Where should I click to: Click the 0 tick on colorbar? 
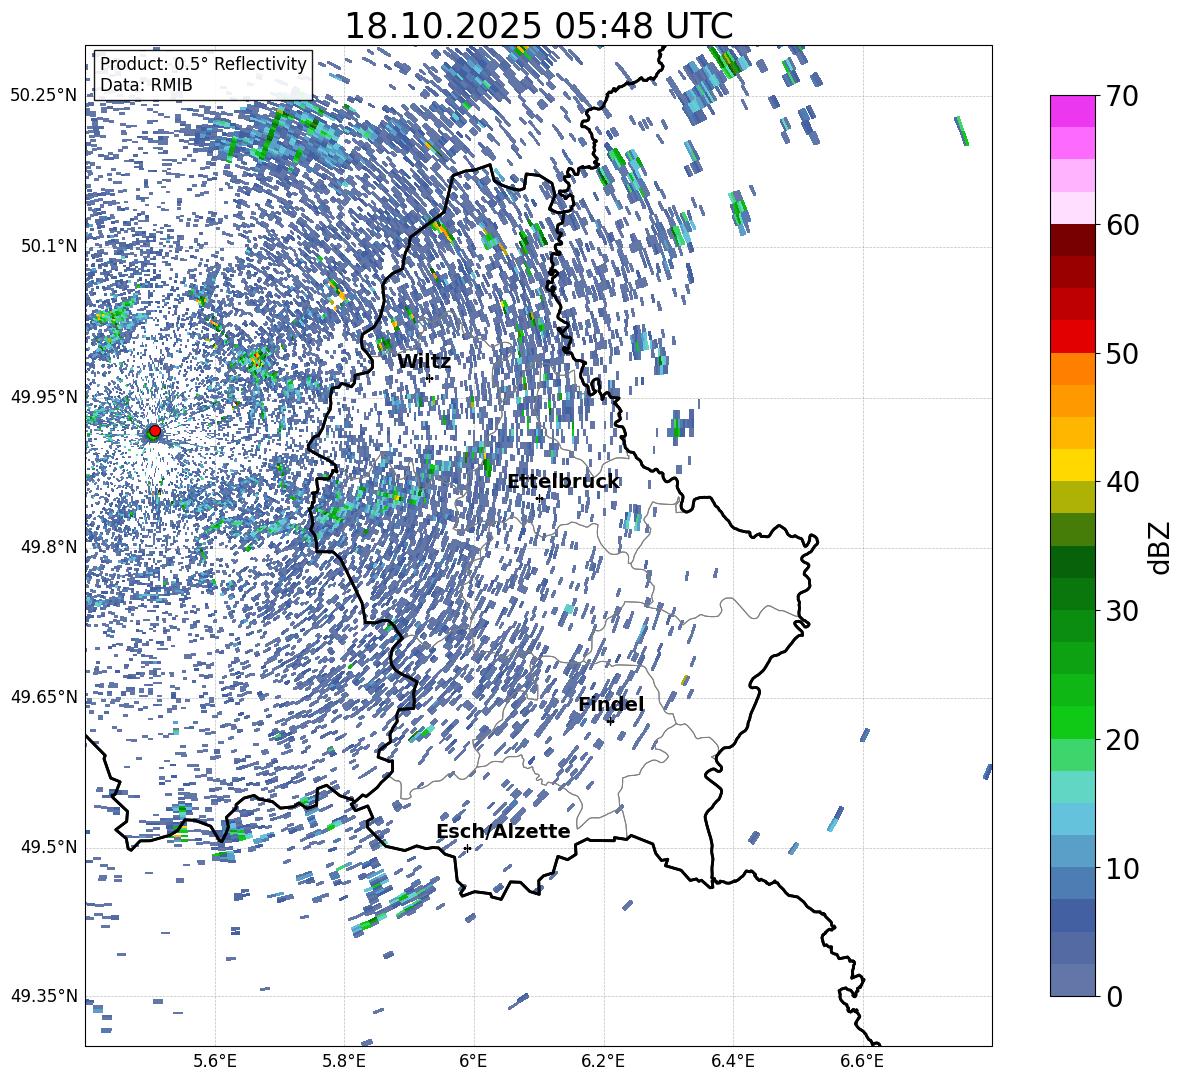click(1114, 996)
